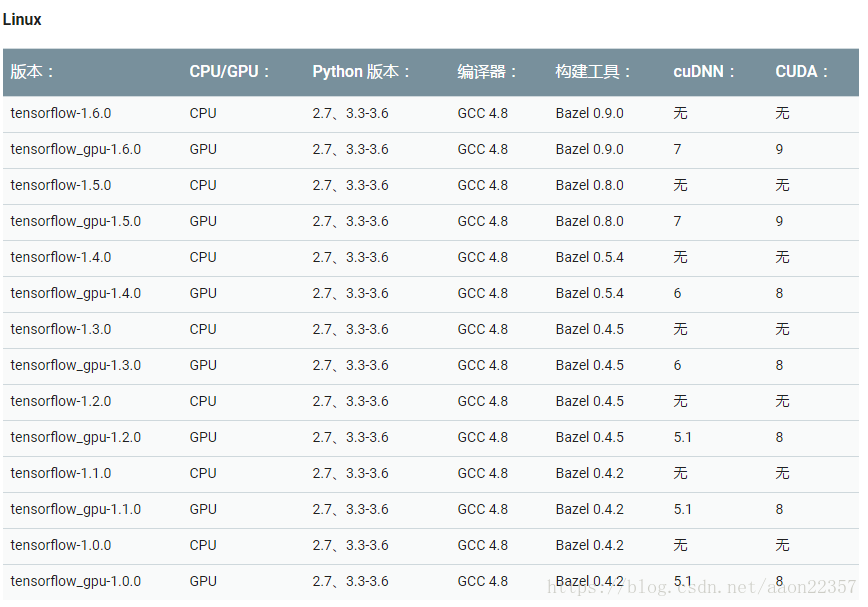
Task: Click the tensorflow-1.4.0 version cell
Action: (x=61, y=257)
